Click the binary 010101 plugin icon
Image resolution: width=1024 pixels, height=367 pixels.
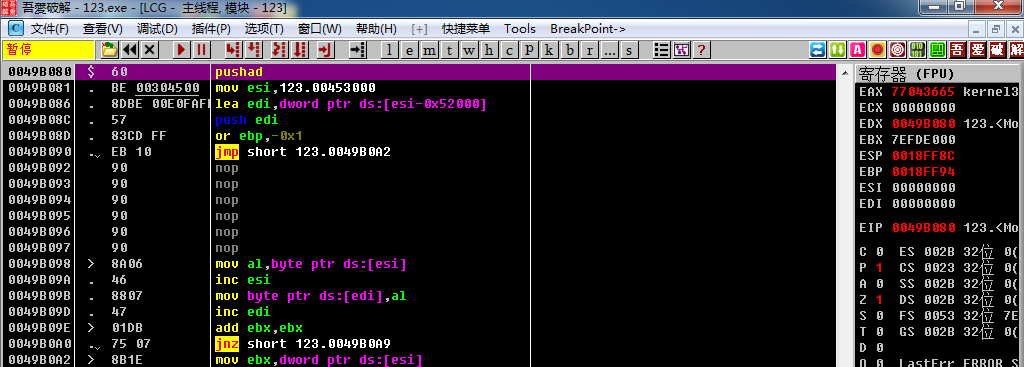(918, 50)
